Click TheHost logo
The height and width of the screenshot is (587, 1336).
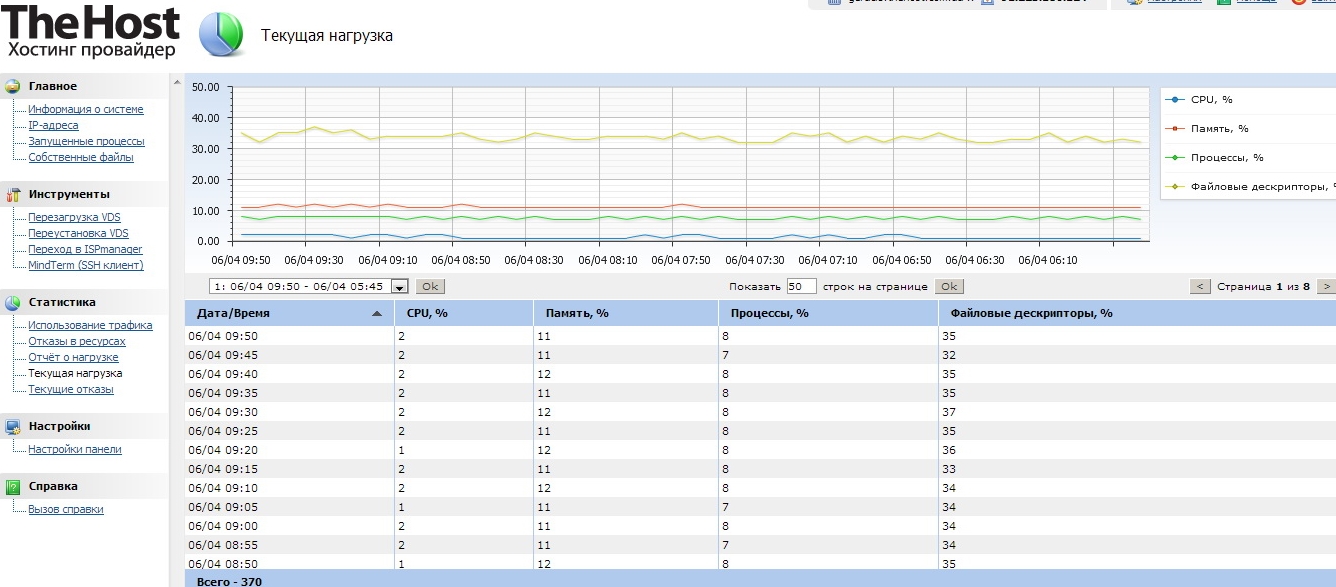92,32
